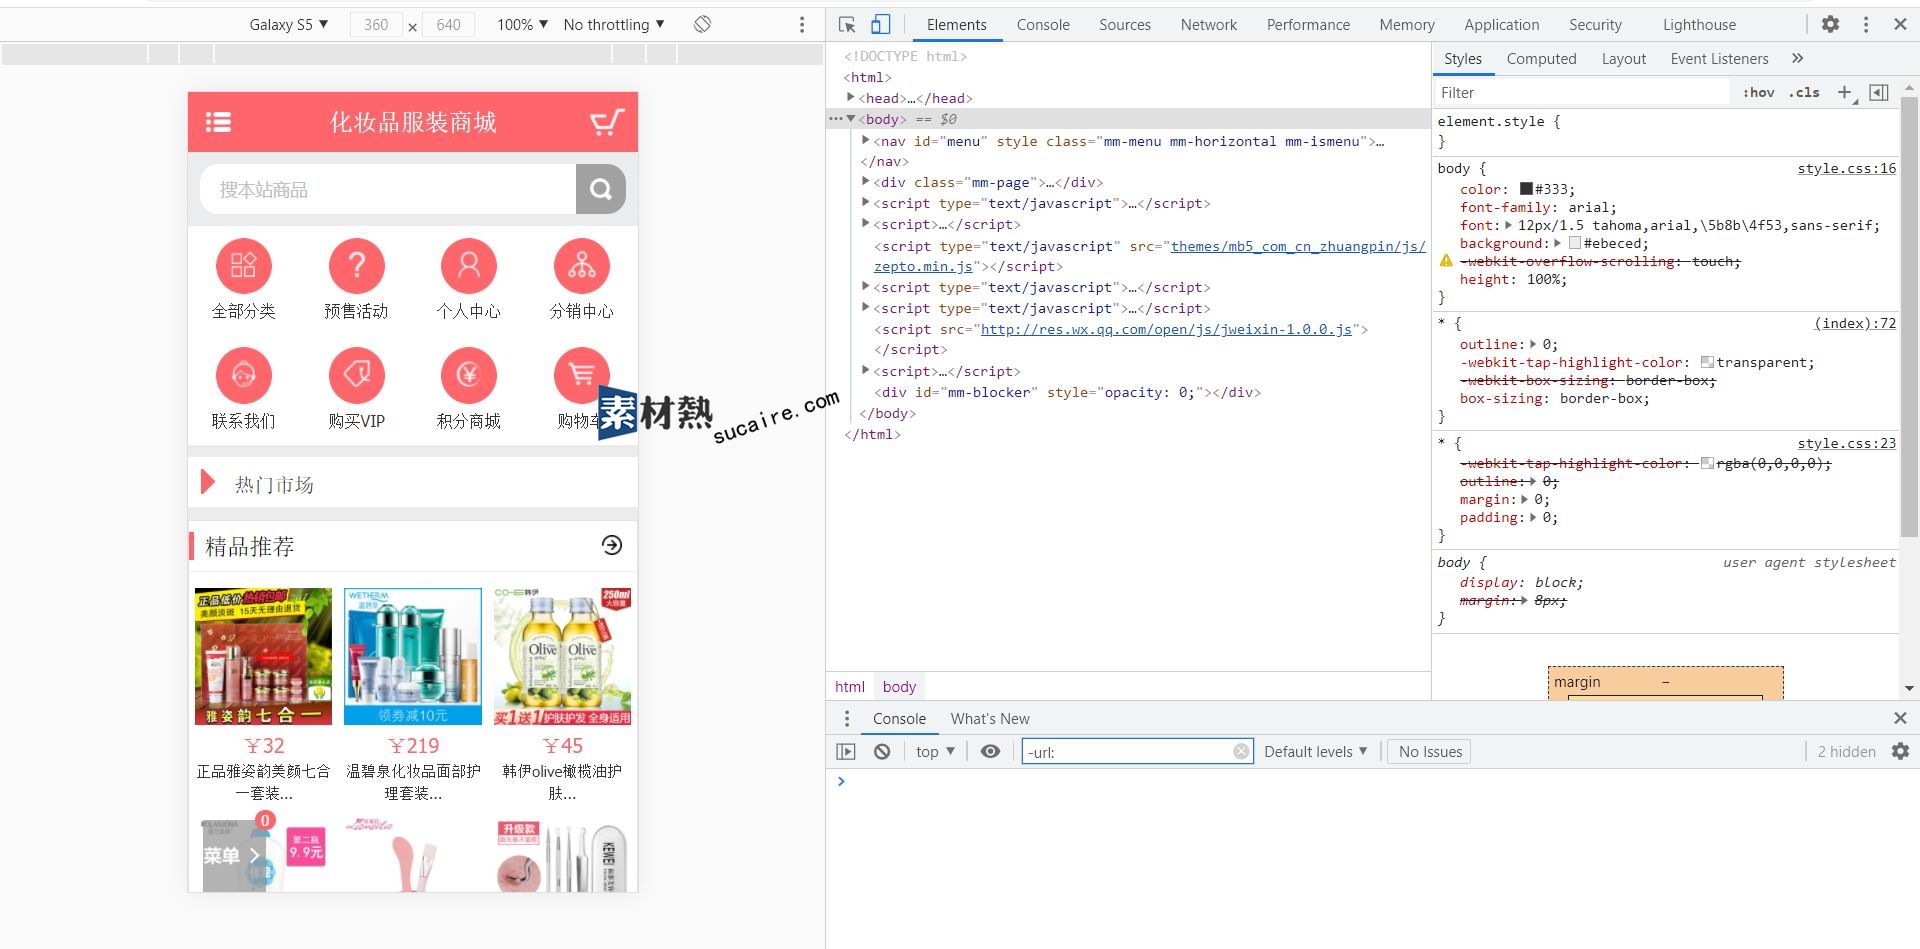Open the style.css:23 source link
Image resolution: width=1920 pixels, height=949 pixels.
click(x=1846, y=443)
